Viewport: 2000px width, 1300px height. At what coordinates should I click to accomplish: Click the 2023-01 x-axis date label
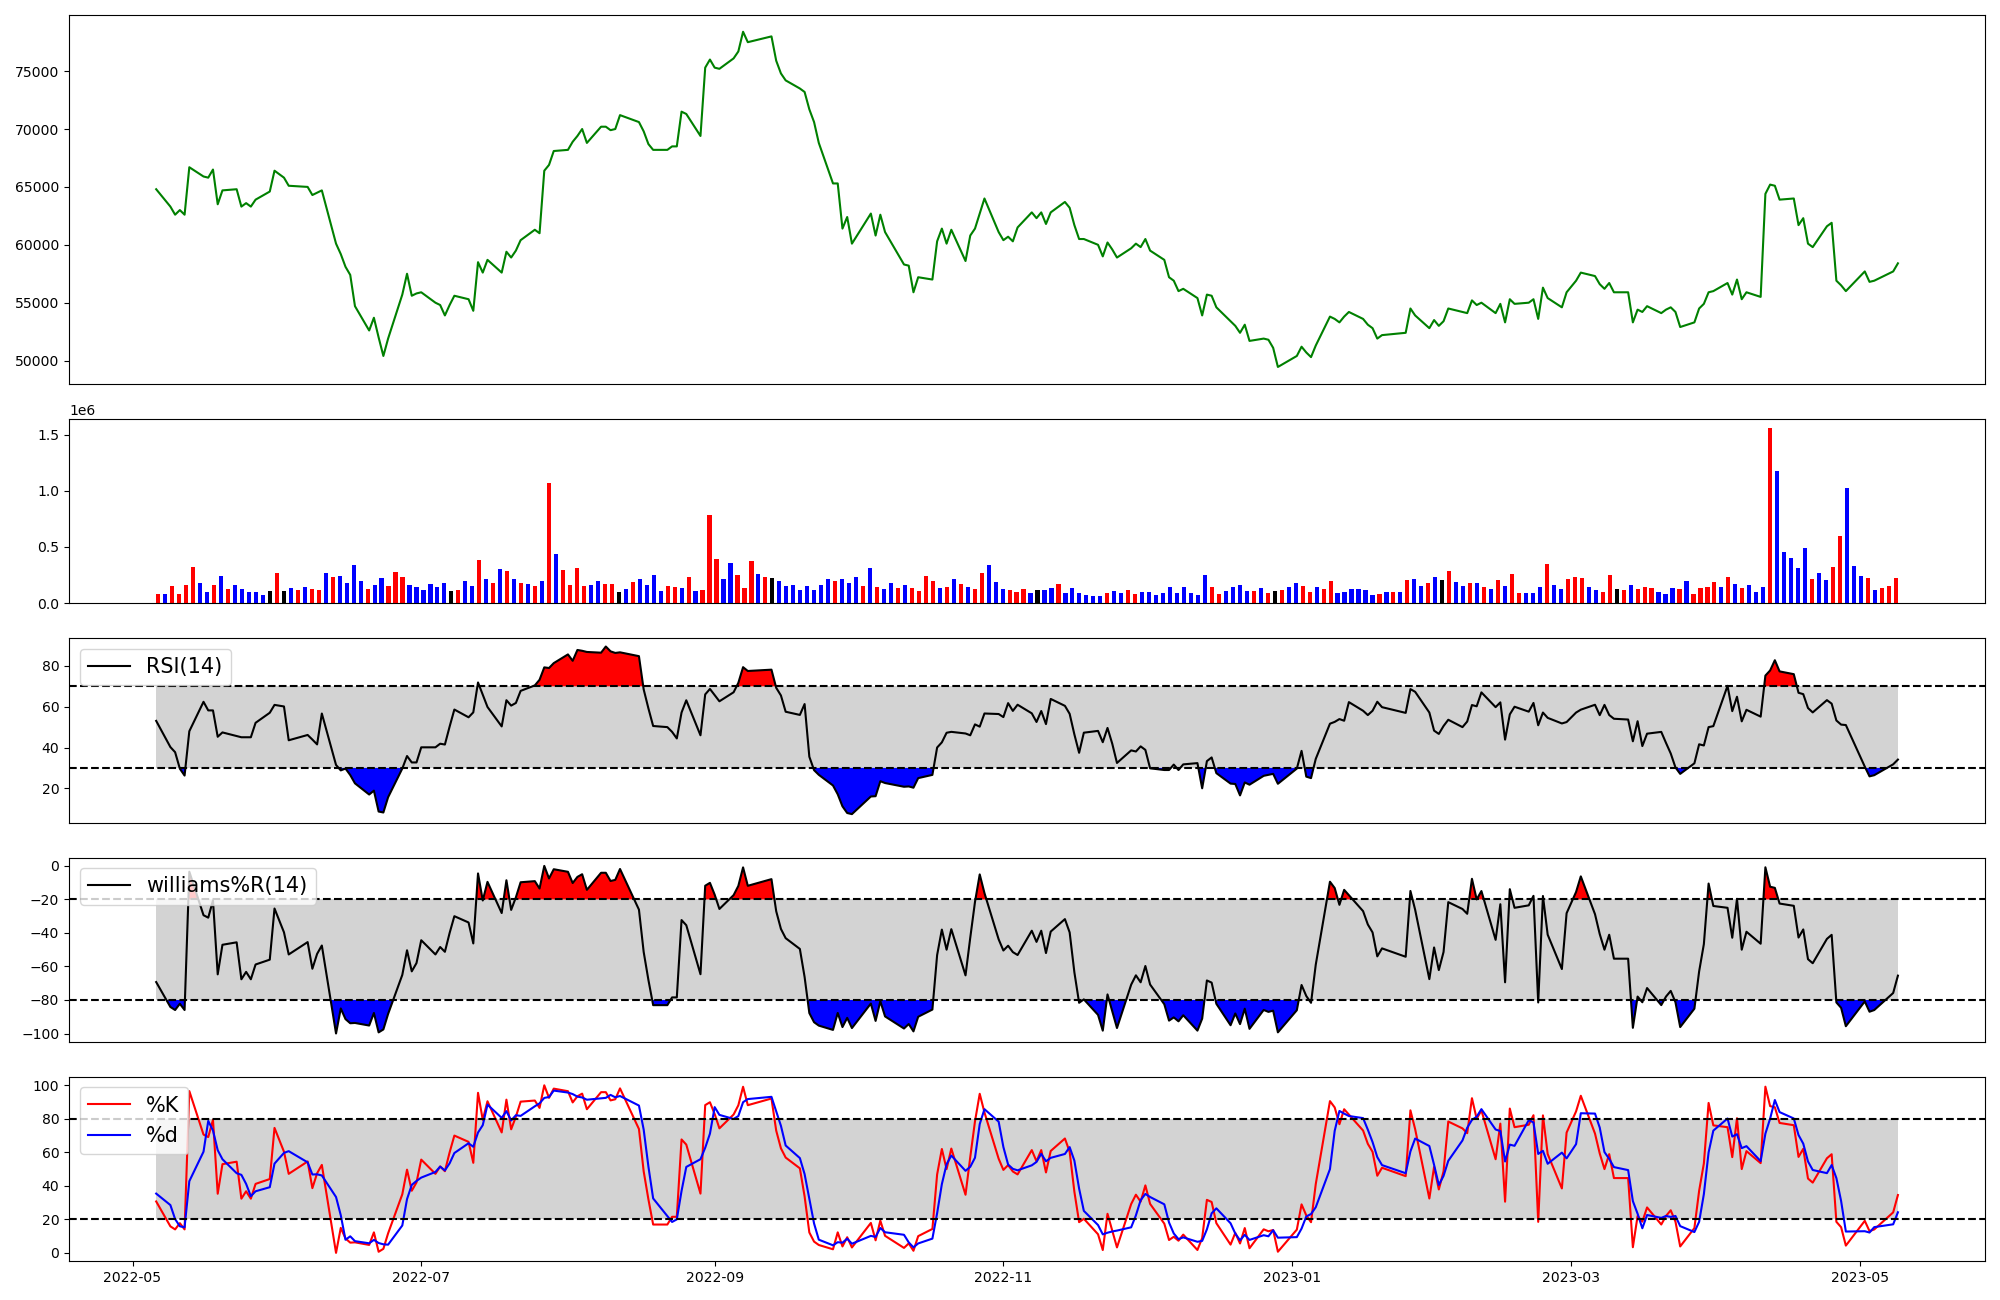click(1293, 1277)
